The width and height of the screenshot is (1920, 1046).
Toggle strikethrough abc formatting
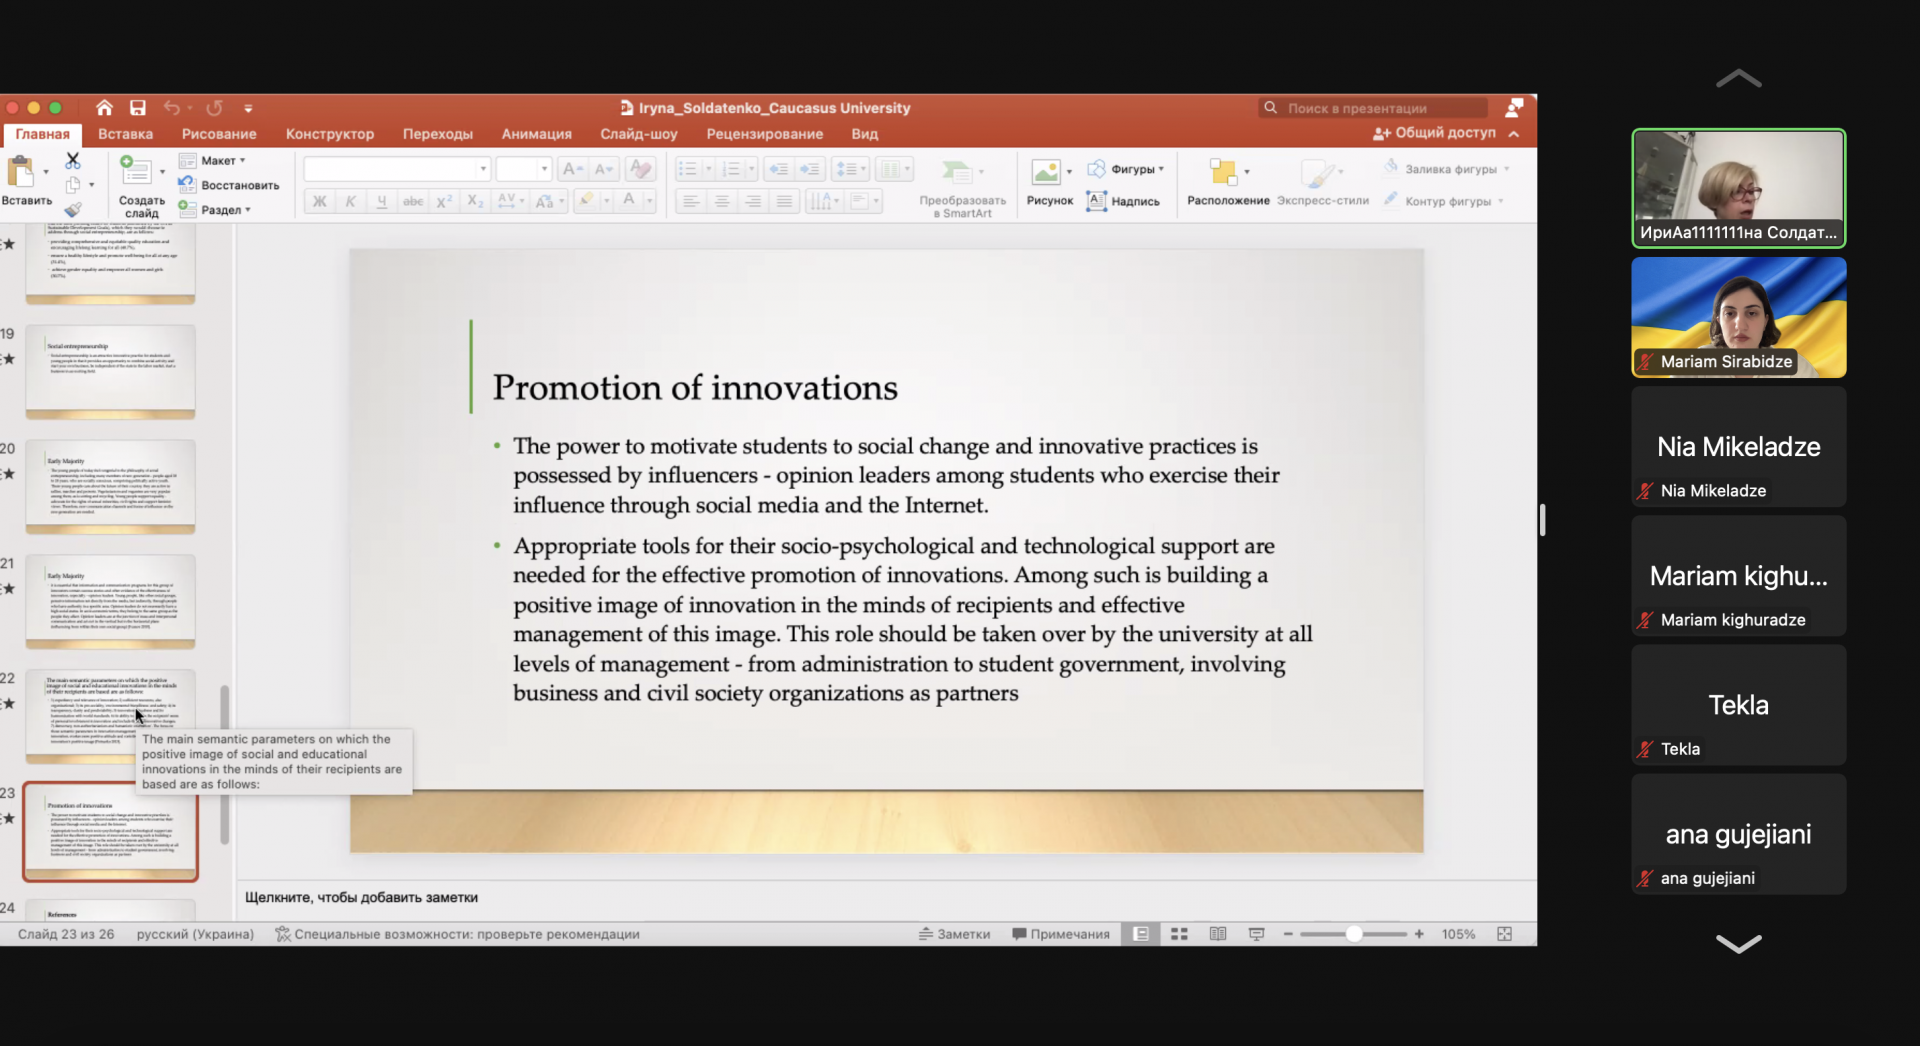point(412,201)
